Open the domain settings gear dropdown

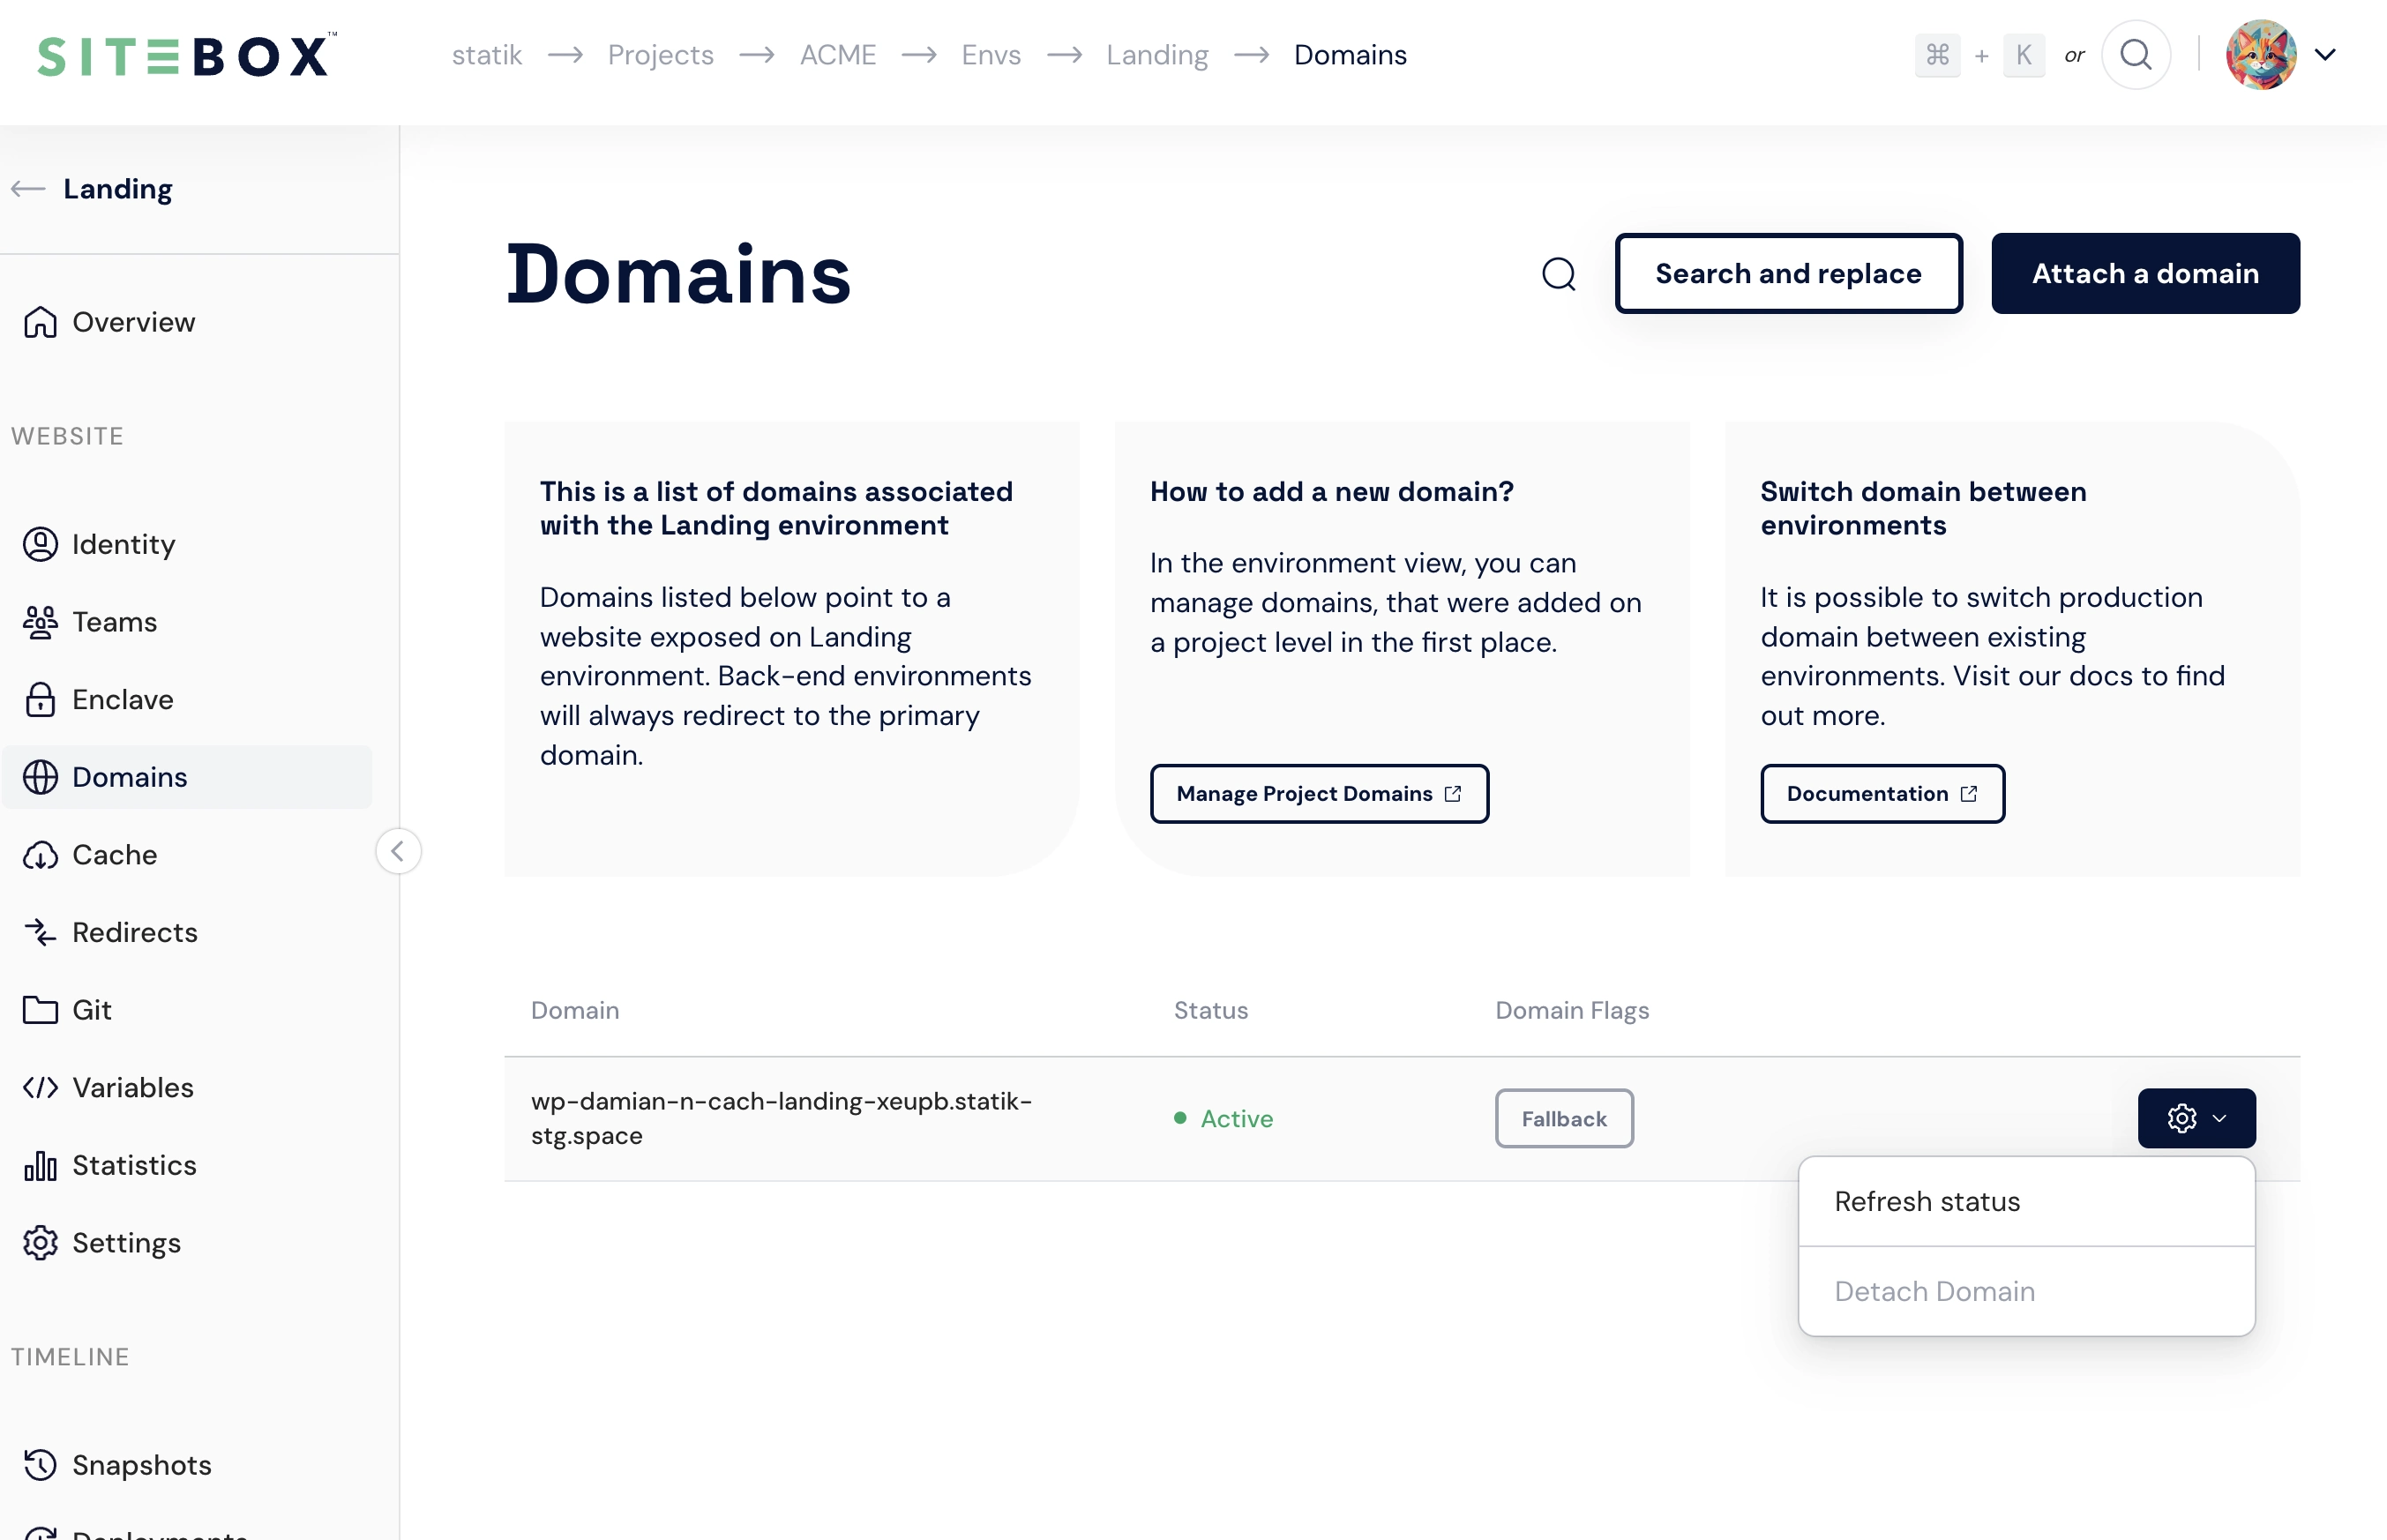coord(2197,1118)
